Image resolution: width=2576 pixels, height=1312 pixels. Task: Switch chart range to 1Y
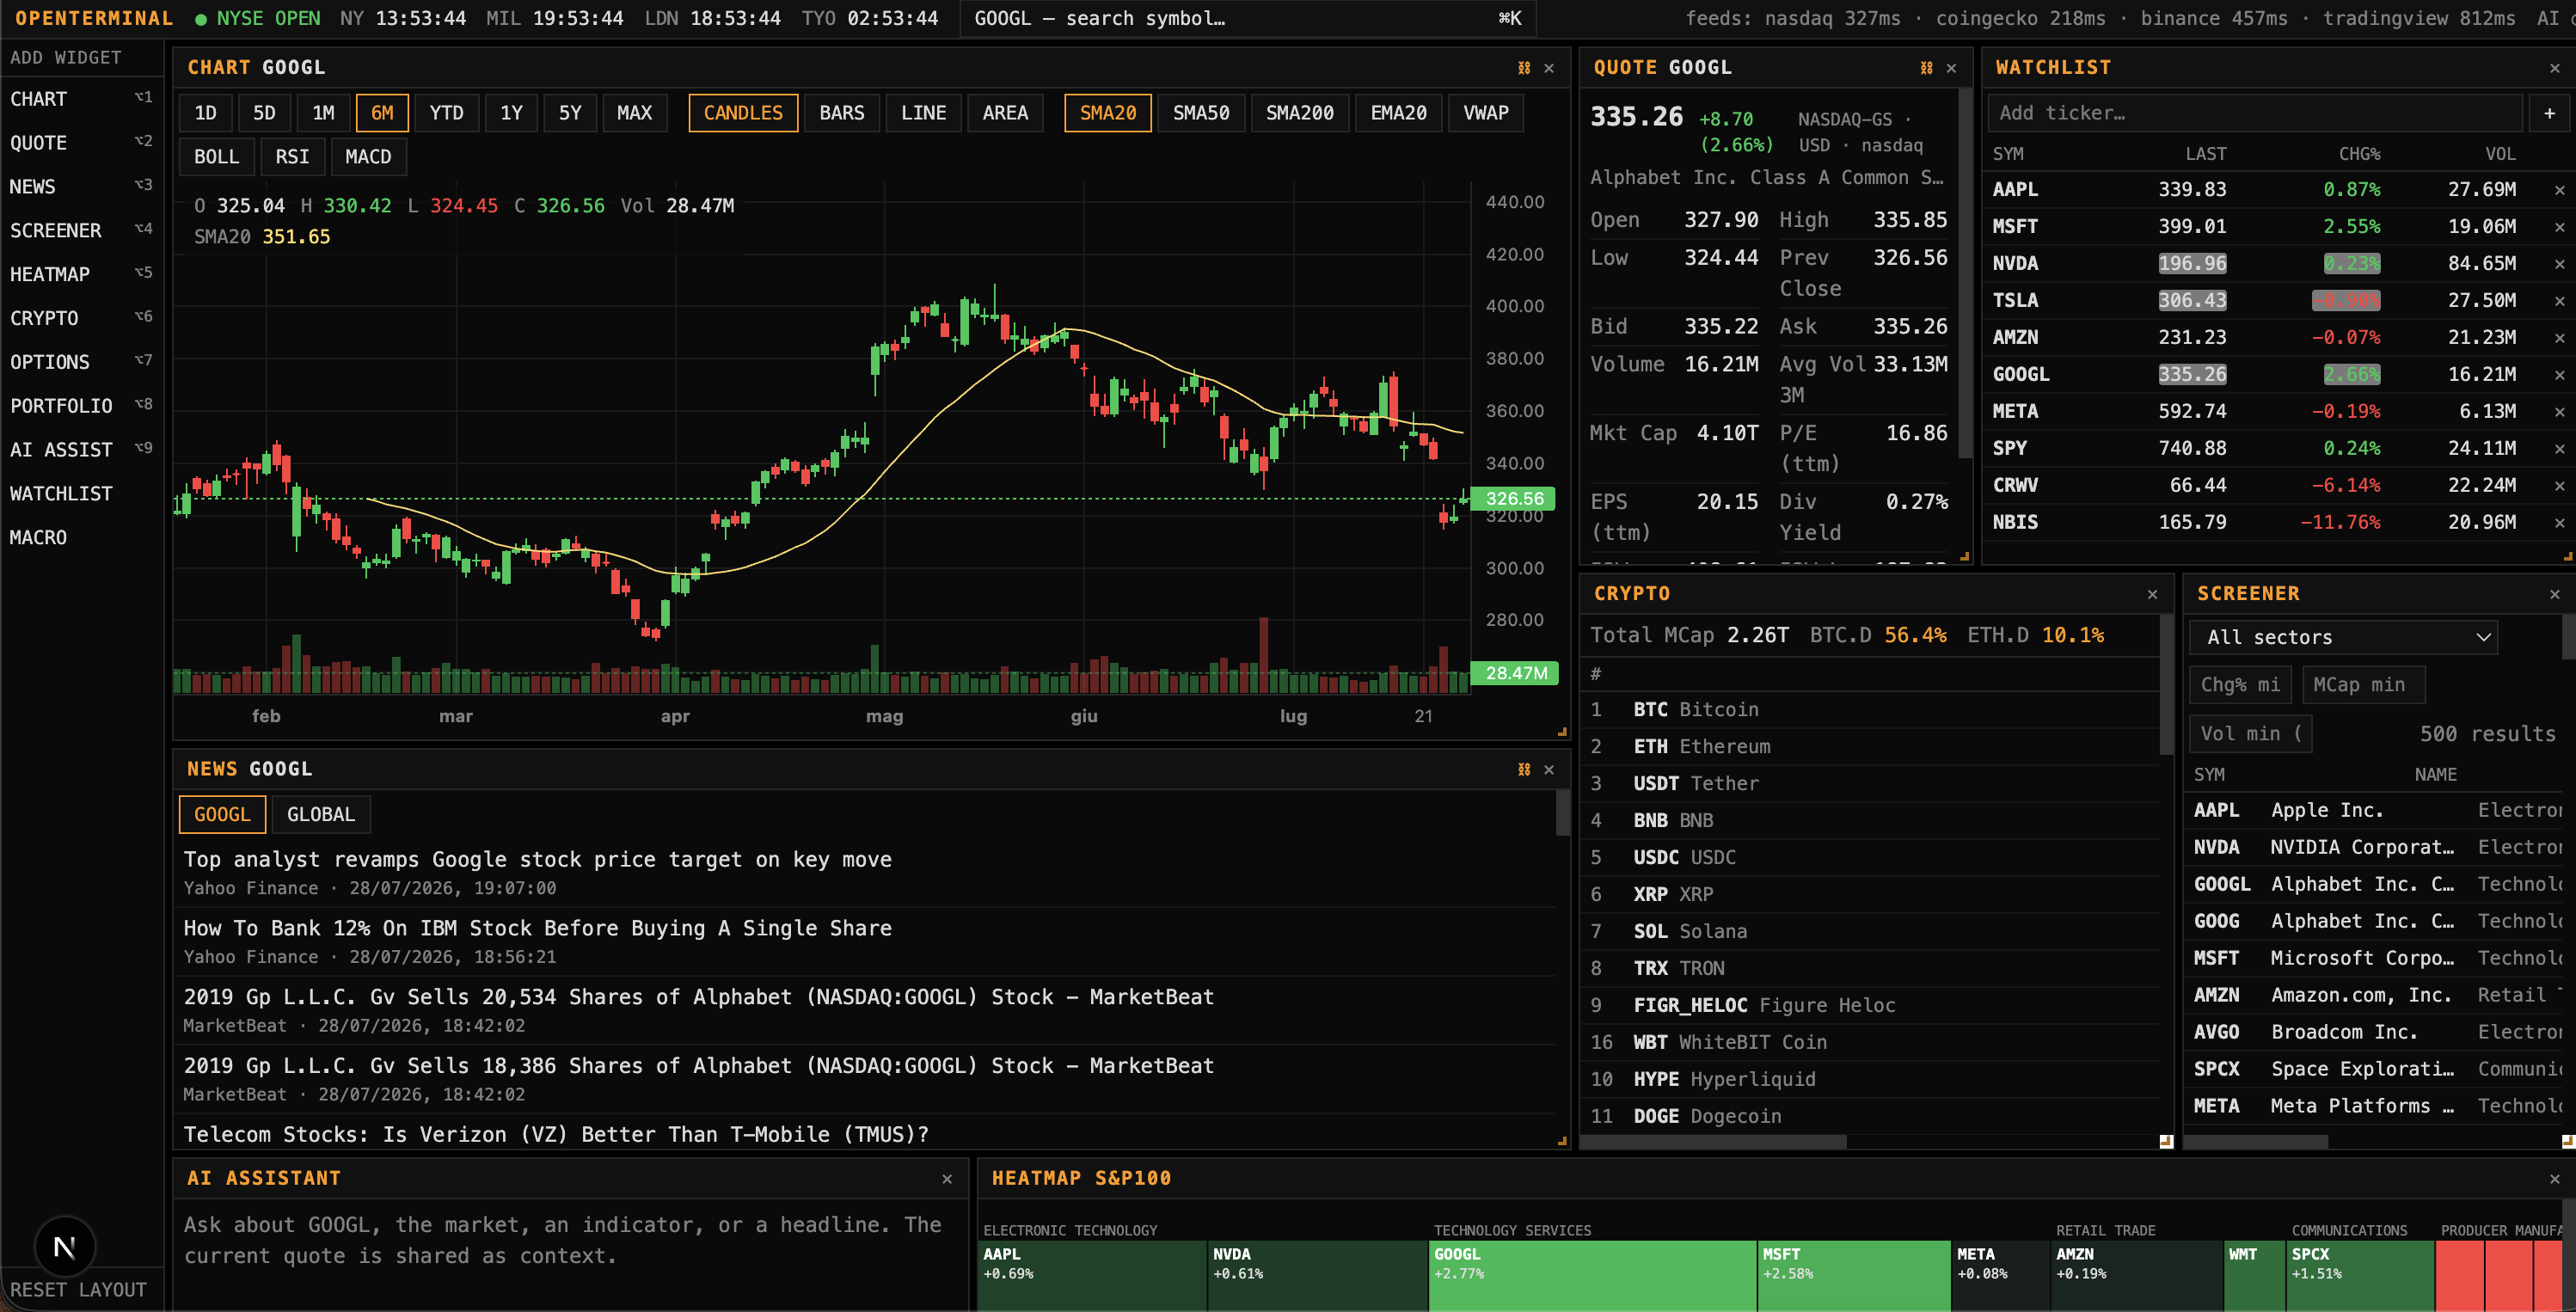point(511,113)
